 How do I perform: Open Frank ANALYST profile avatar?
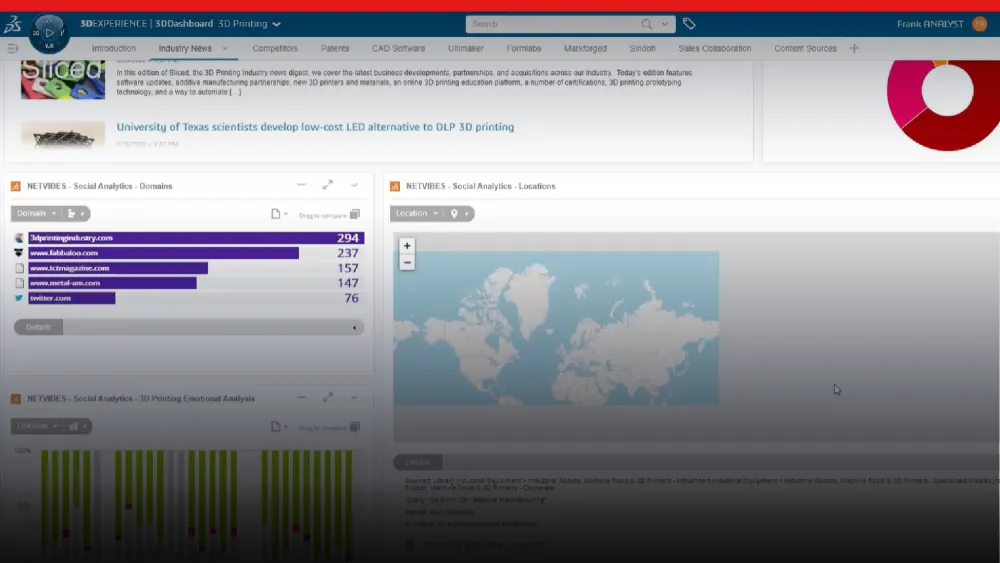point(980,24)
